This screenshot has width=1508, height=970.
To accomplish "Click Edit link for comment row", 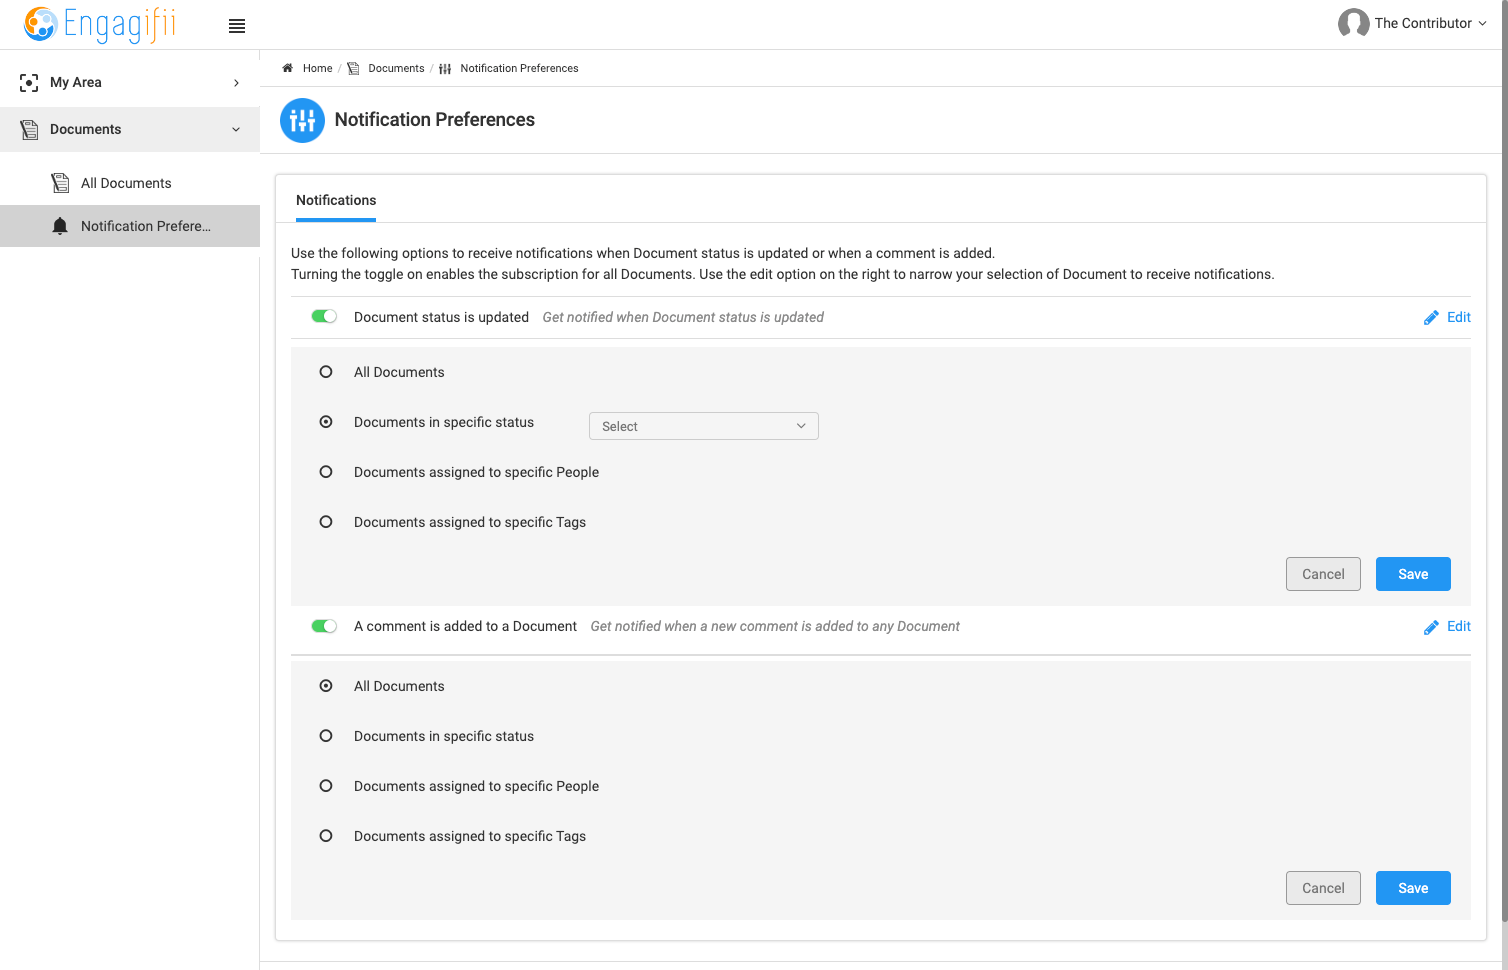I will tap(1459, 626).
